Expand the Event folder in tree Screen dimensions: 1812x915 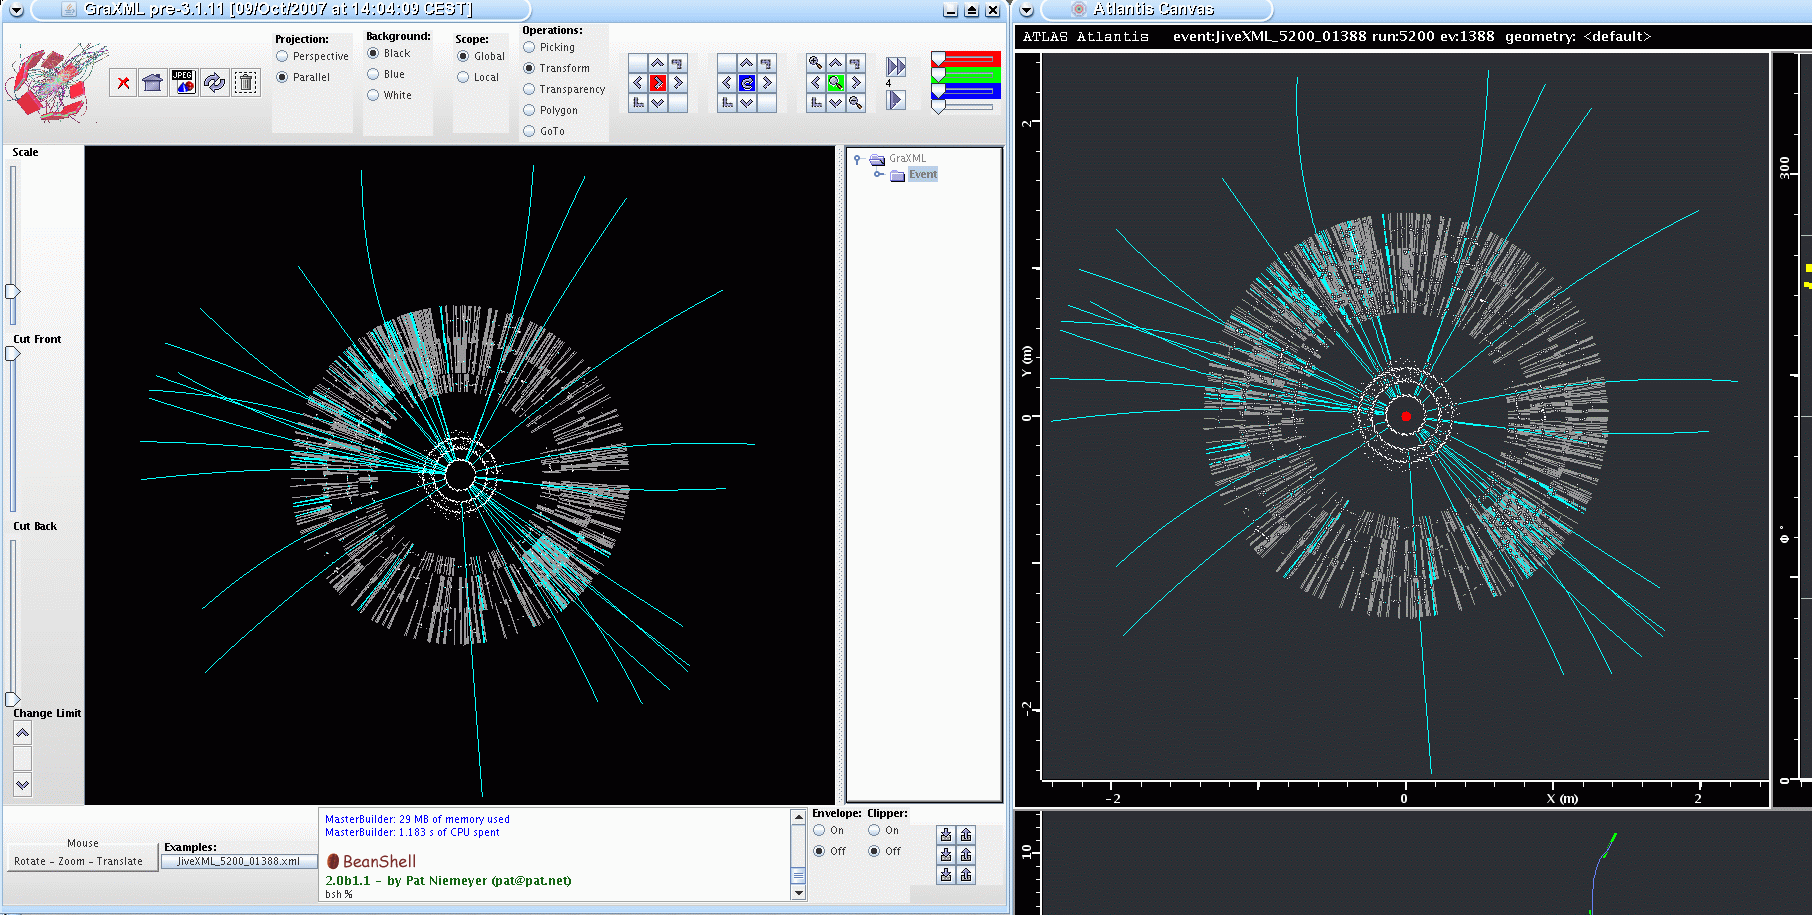point(879,175)
